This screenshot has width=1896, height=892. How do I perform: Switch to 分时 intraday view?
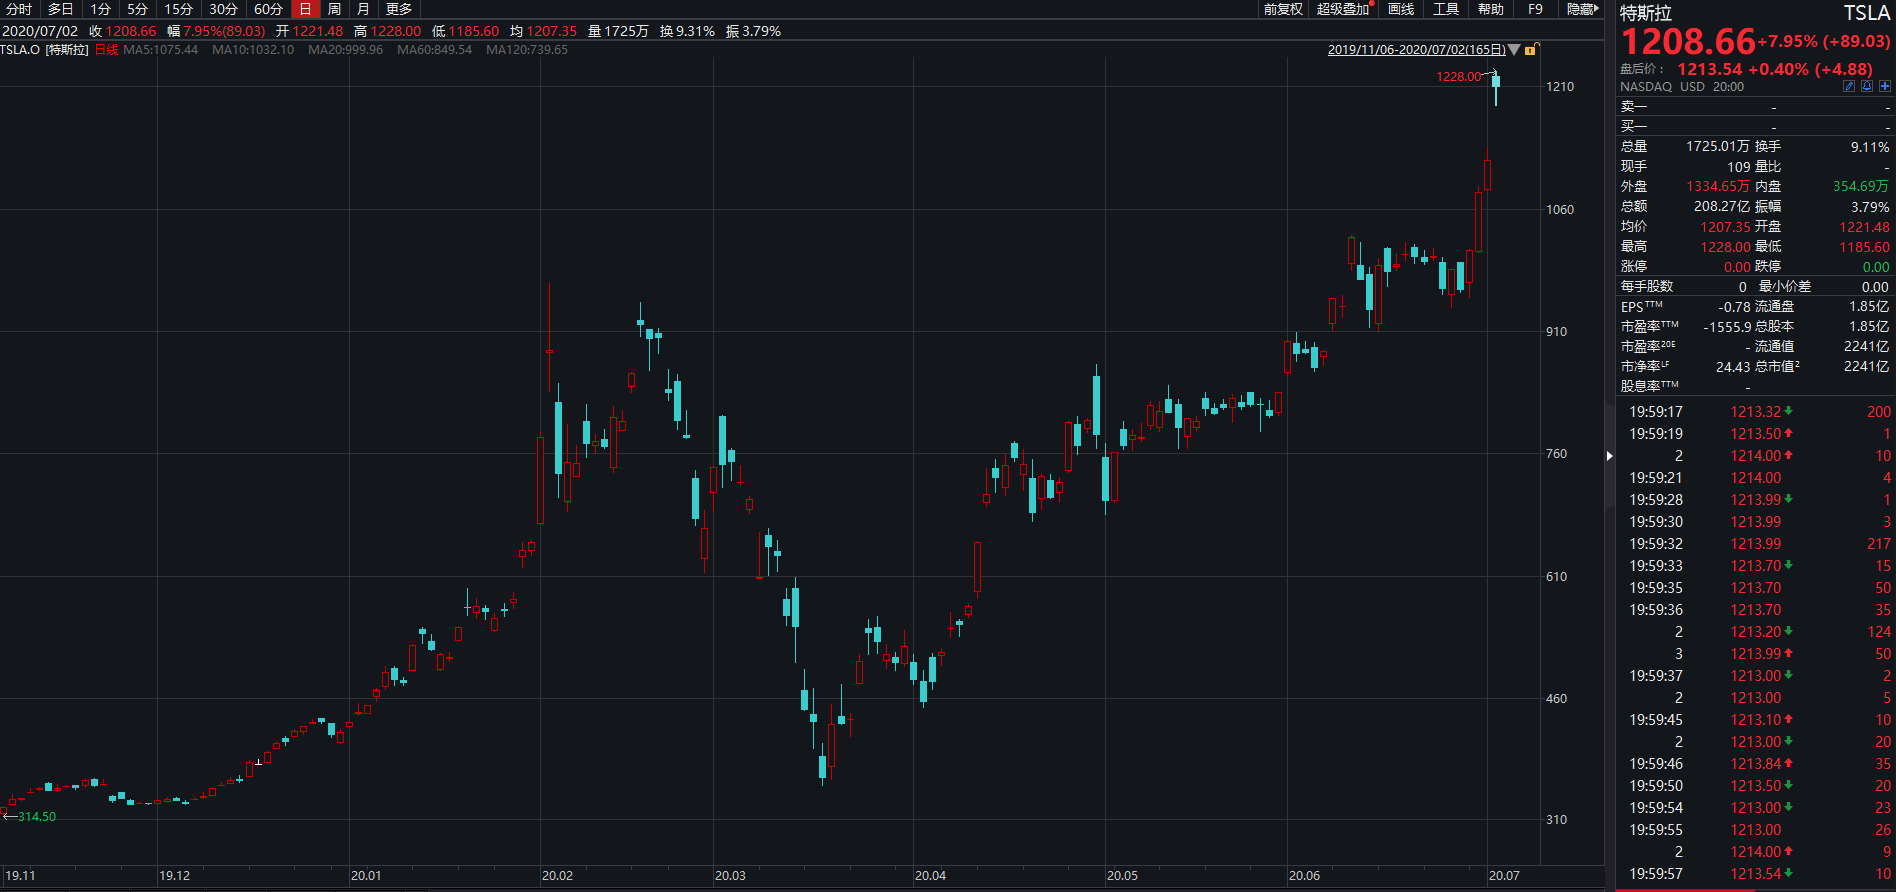19,9
